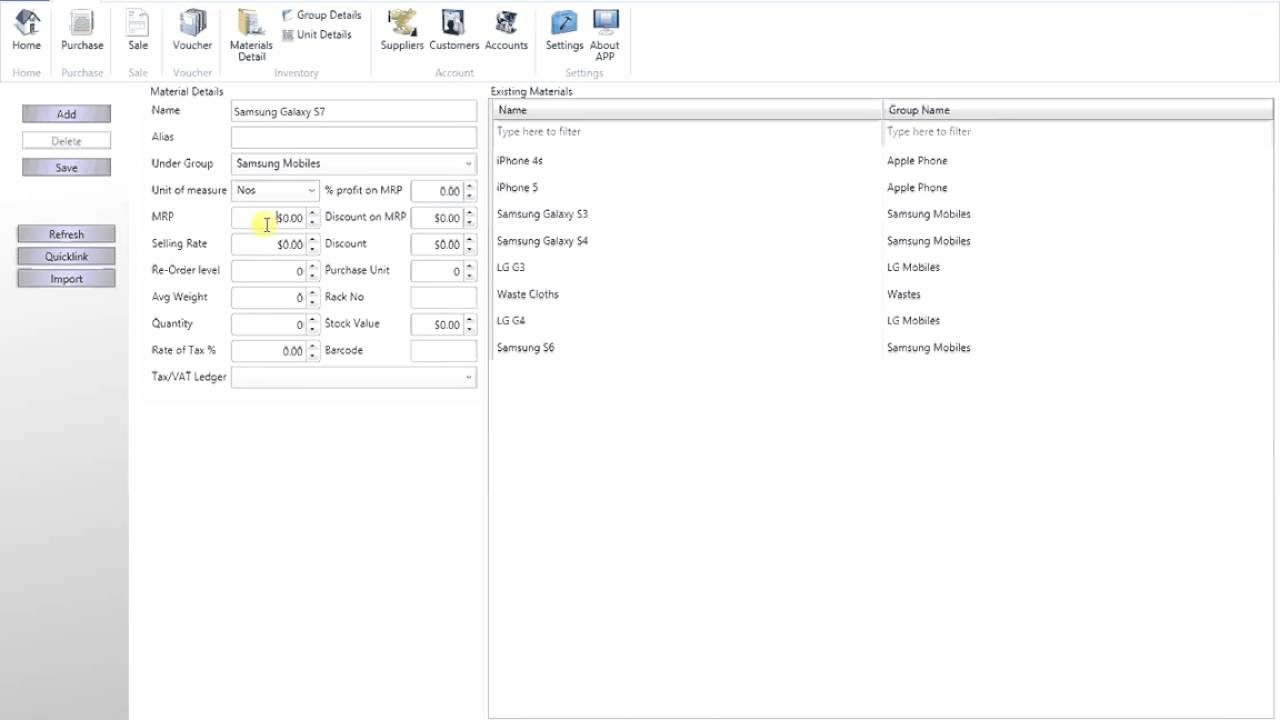Open the Suppliers account icon

(402, 30)
